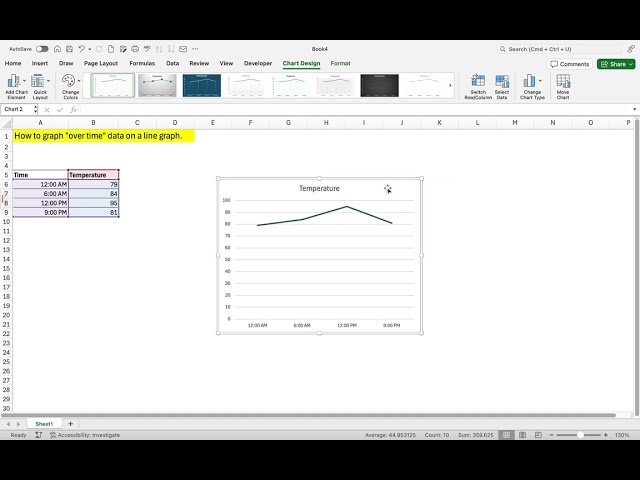Switch to the Normal view icon
Image resolution: width=640 pixels, height=480 pixels.
click(507, 435)
